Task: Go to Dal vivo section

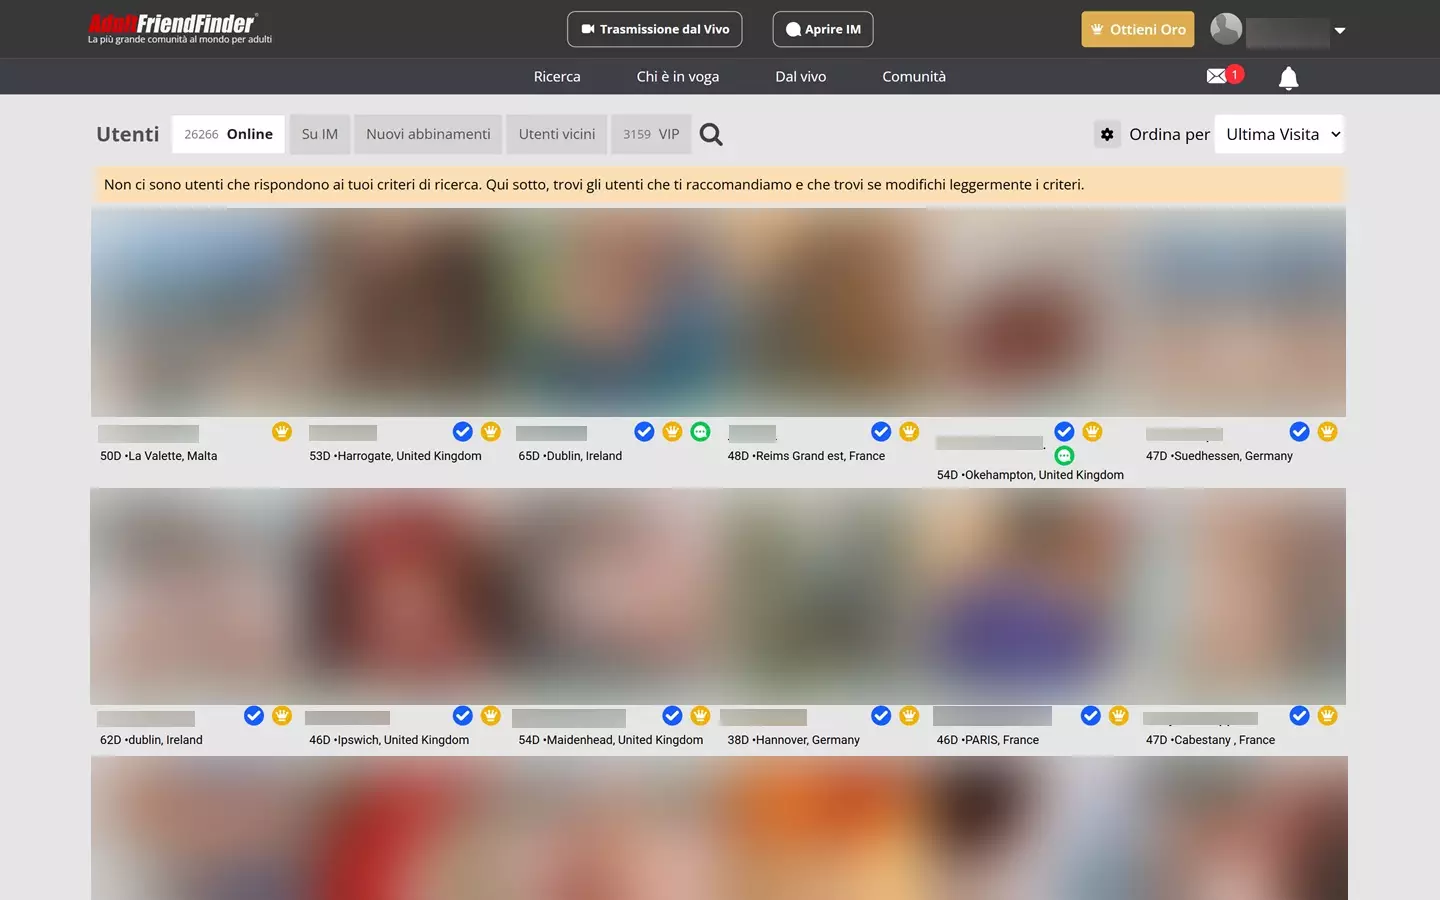Action: [x=801, y=76]
